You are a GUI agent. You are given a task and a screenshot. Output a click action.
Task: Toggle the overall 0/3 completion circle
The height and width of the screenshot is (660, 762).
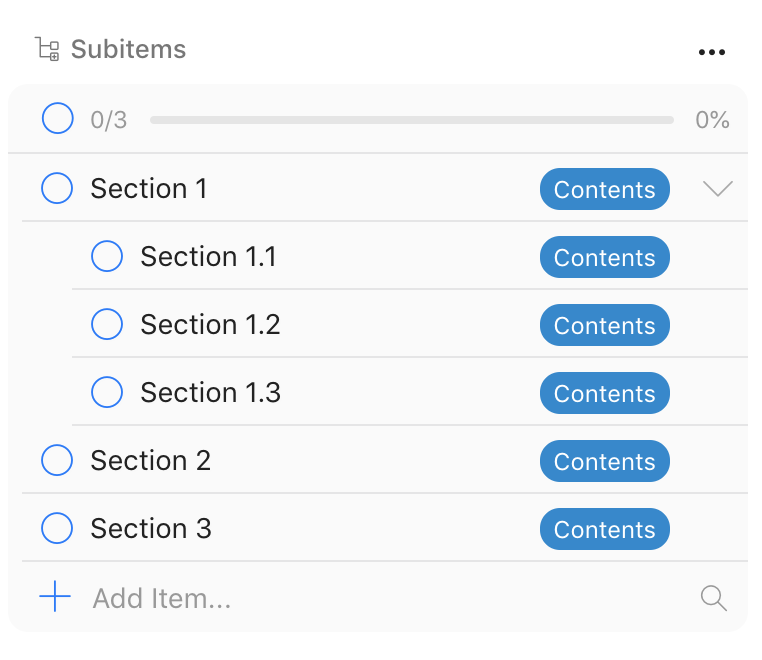point(58,118)
